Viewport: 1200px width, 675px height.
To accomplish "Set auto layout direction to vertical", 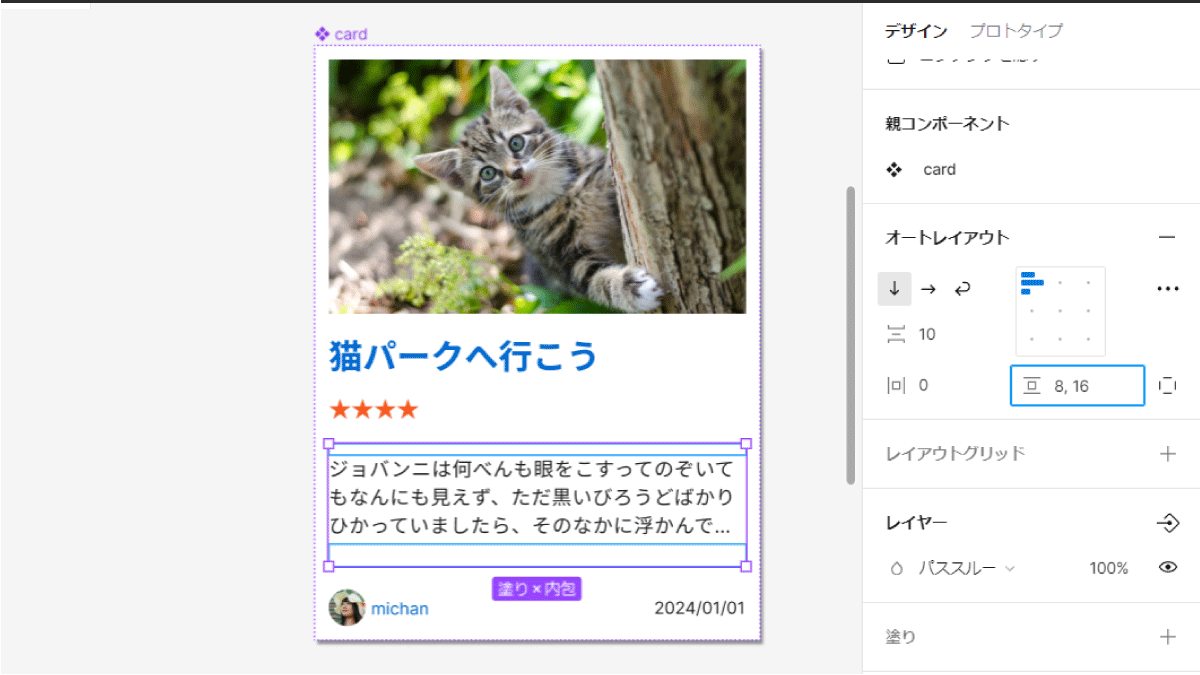I will [x=894, y=289].
